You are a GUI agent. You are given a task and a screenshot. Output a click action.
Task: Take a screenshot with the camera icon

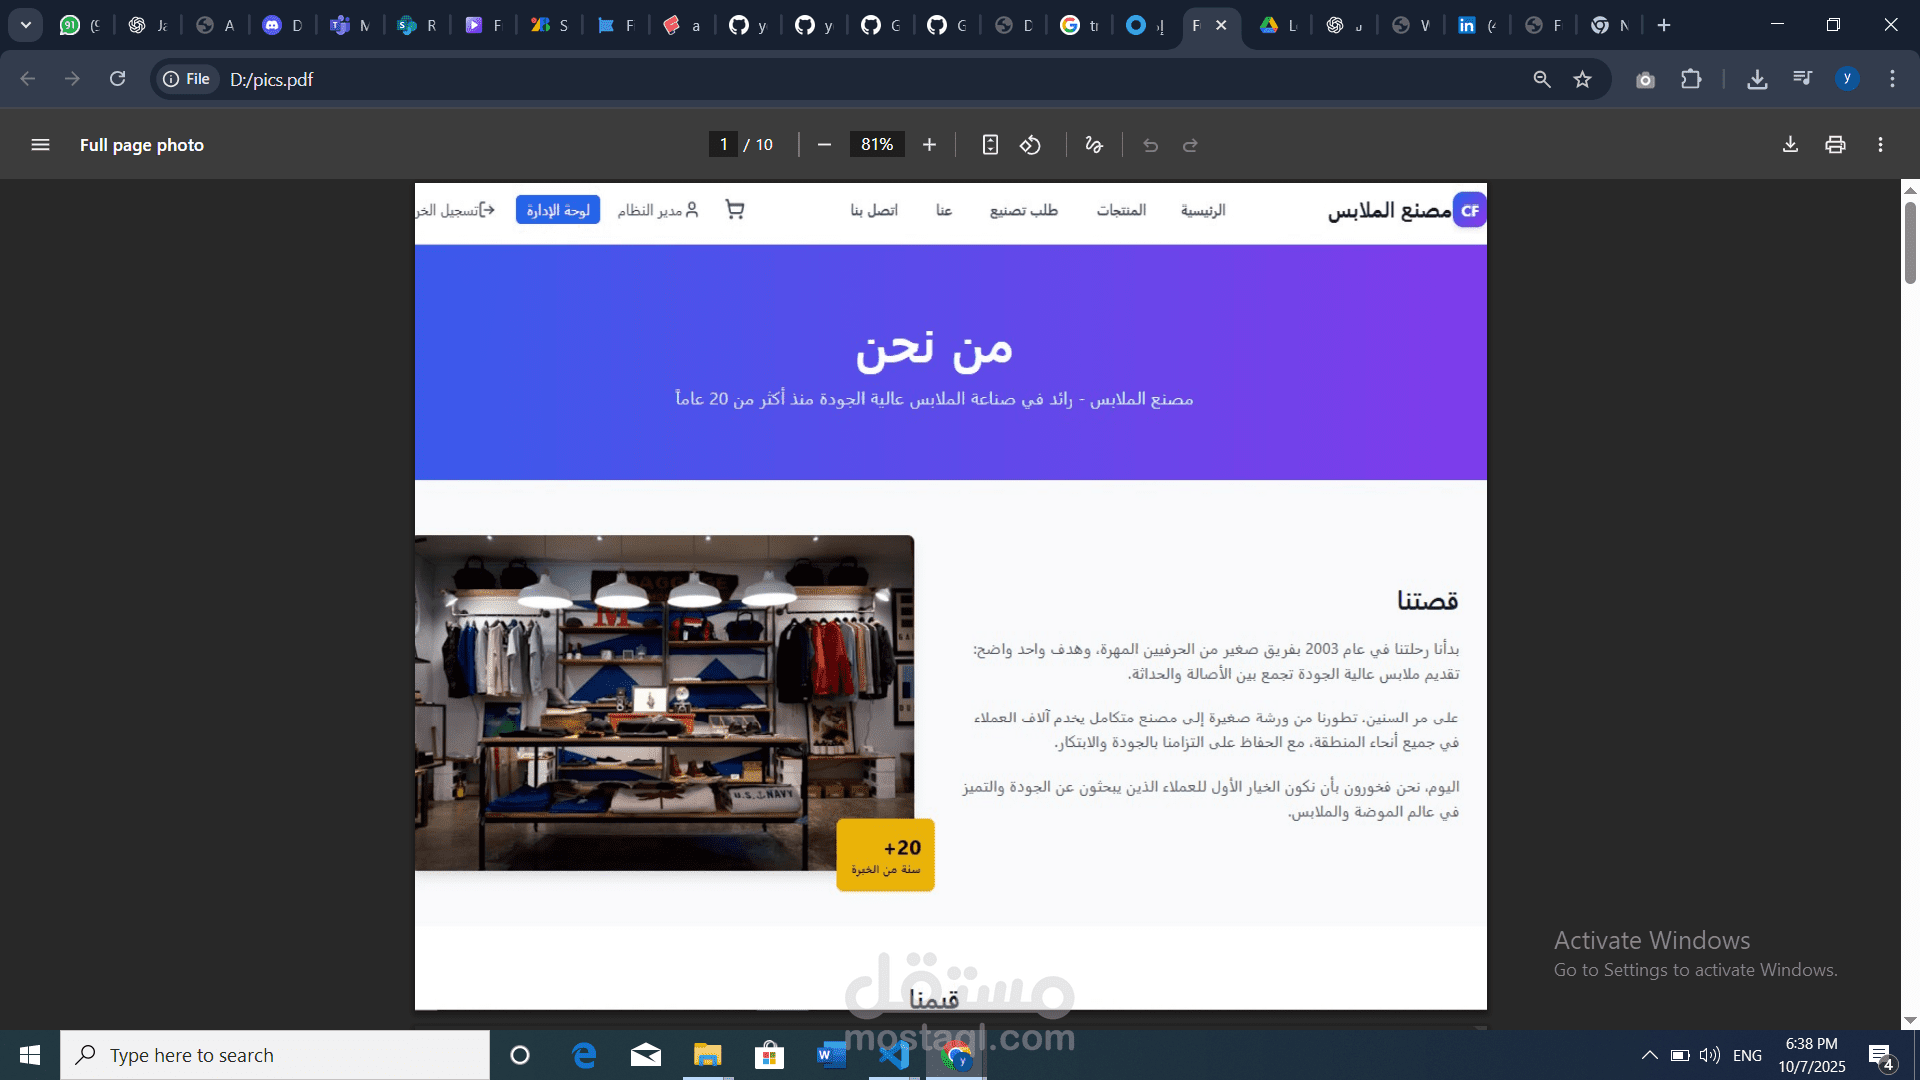[1645, 79]
